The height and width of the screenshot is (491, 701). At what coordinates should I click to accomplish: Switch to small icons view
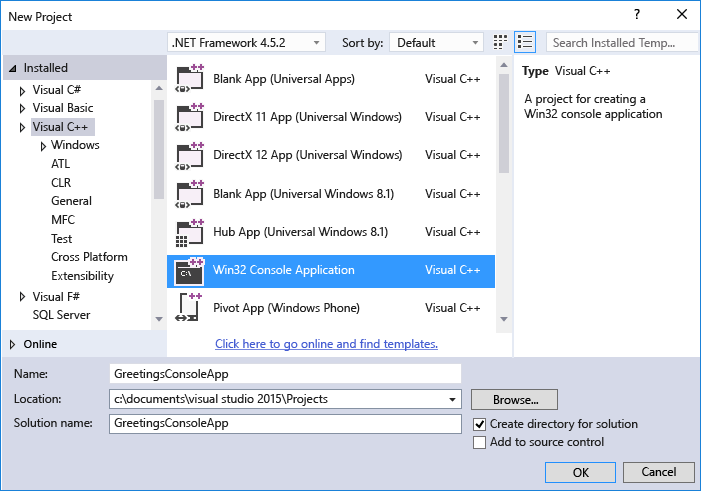pos(500,42)
